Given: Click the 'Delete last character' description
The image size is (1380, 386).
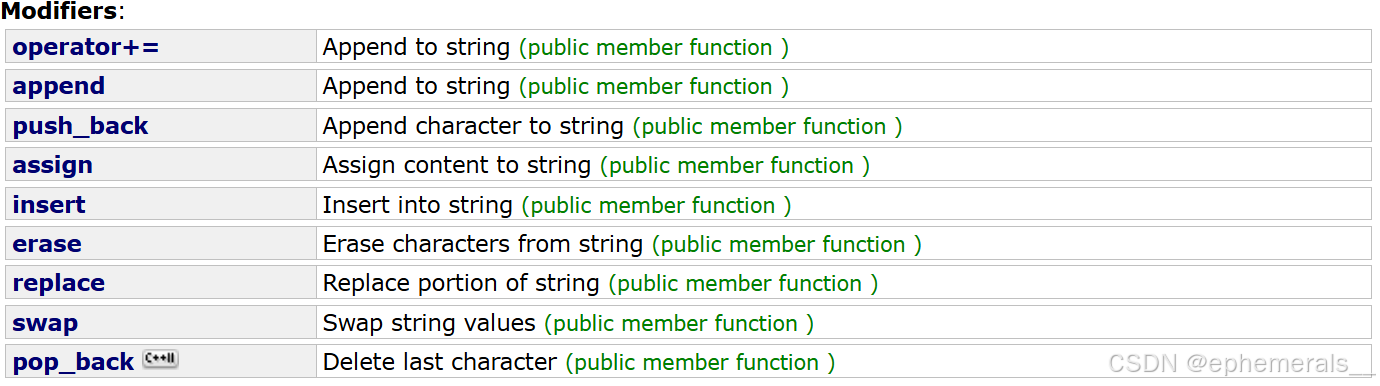Looking at the screenshot, I should point(439,362).
